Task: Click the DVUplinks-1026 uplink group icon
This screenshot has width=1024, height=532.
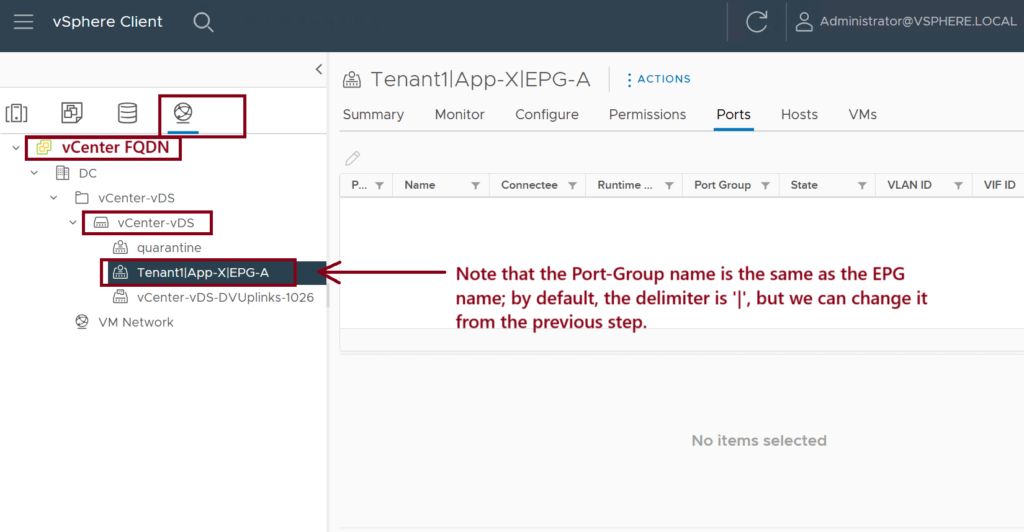Action: tap(120, 297)
